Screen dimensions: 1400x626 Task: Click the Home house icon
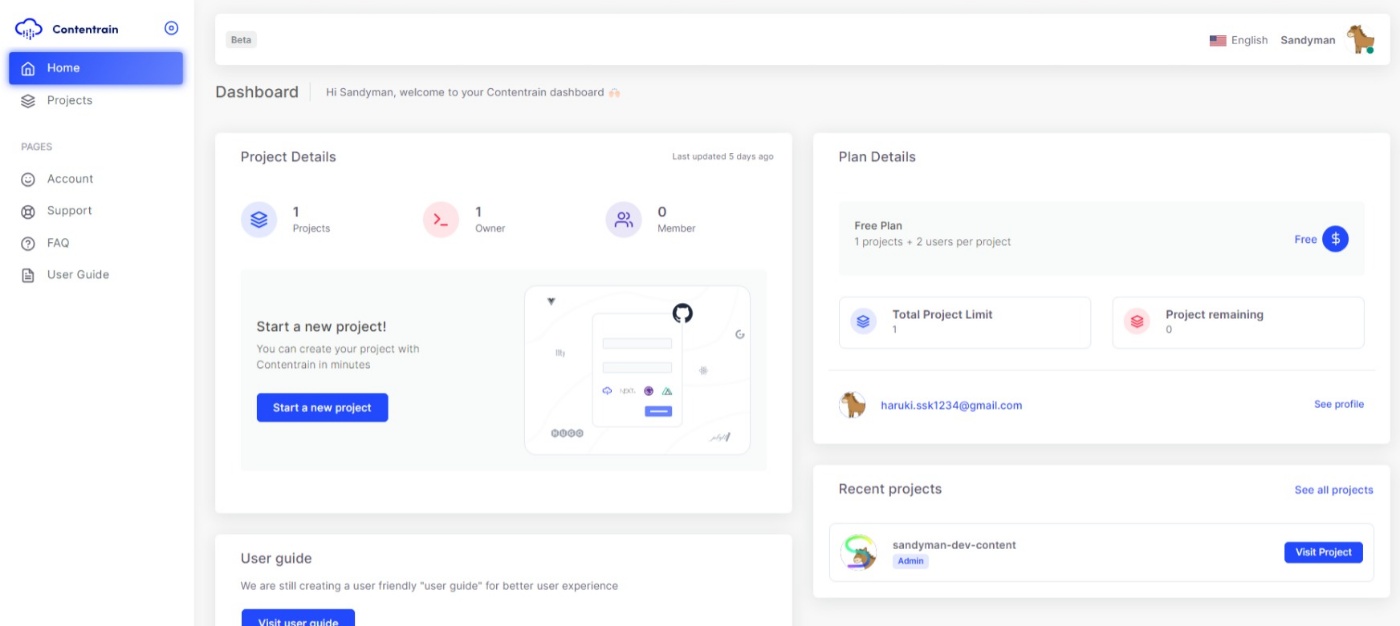28,68
